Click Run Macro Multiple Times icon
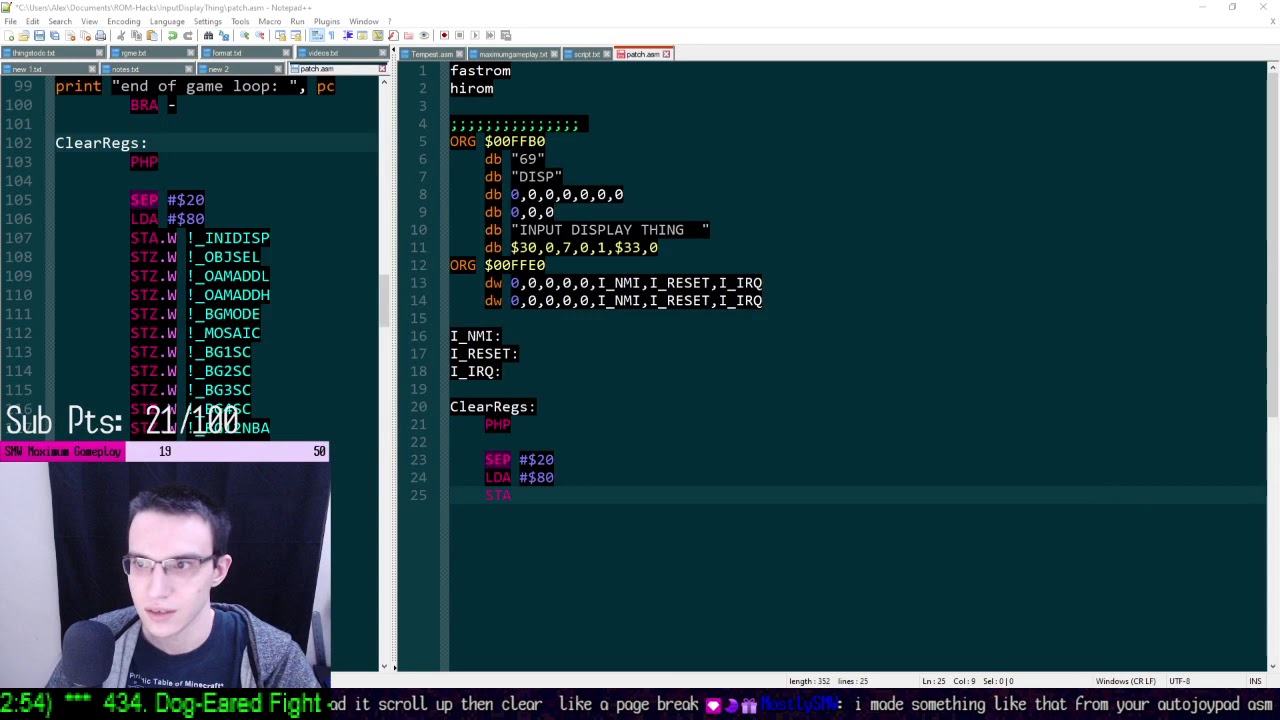This screenshot has height=720, width=1280. 491,35
